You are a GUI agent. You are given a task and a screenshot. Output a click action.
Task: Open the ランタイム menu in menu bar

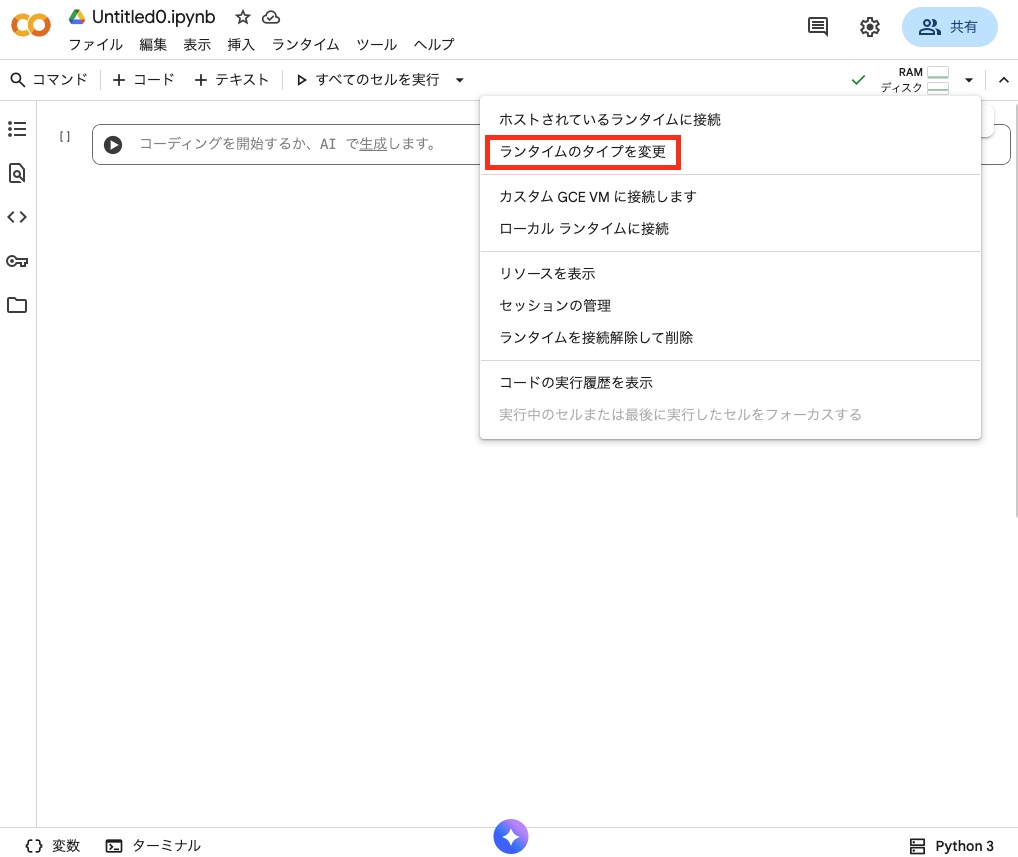(305, 45)
